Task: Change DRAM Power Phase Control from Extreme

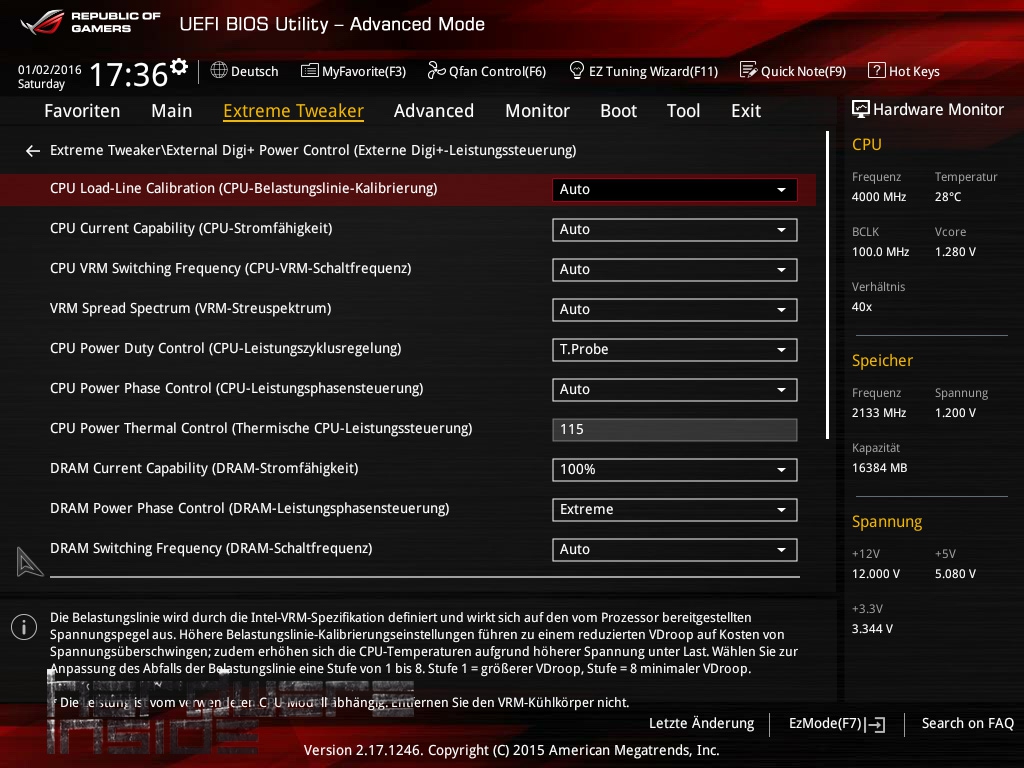Action: 675,509
